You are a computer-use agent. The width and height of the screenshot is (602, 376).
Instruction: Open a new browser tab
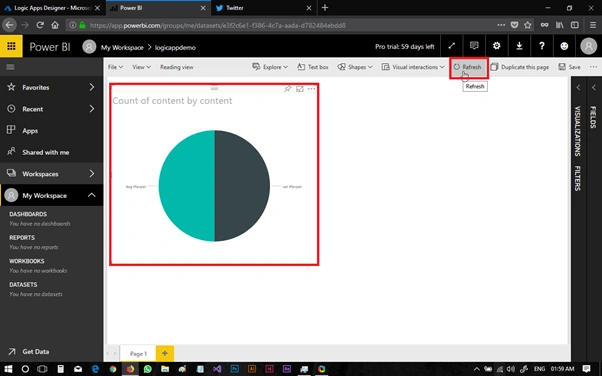coord(325,8)
